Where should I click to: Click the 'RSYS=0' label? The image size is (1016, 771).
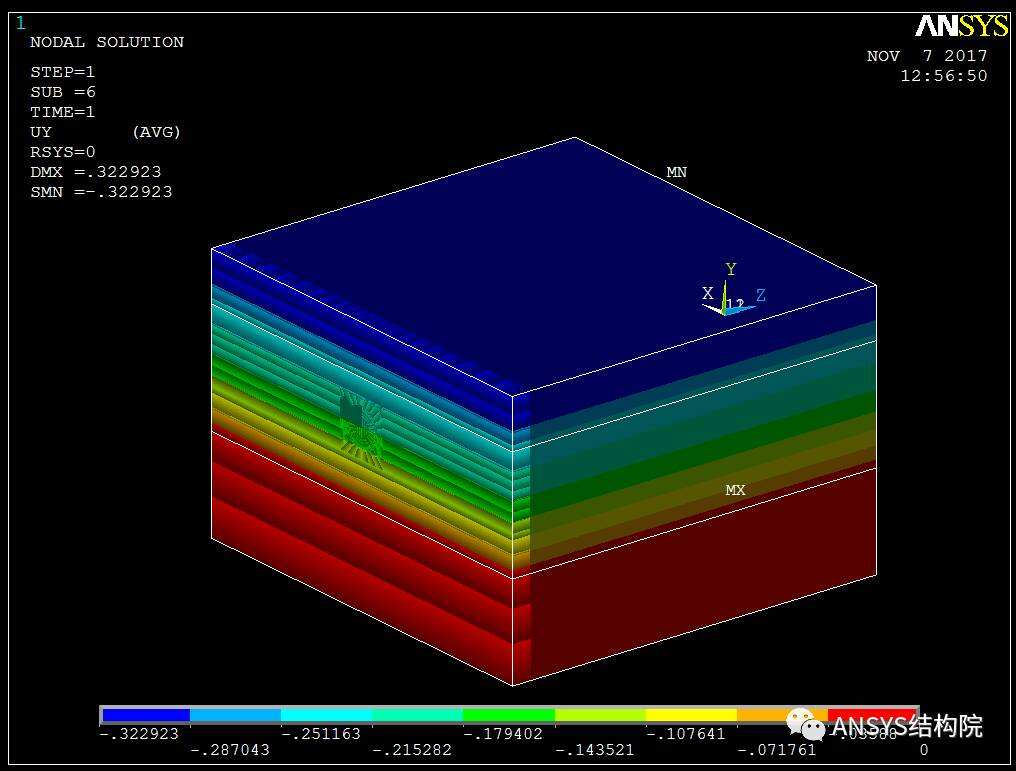tap(62, 152)
